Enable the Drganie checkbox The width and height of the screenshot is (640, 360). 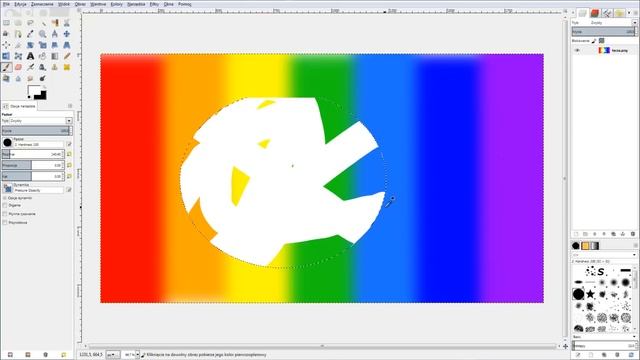point(5,205)
